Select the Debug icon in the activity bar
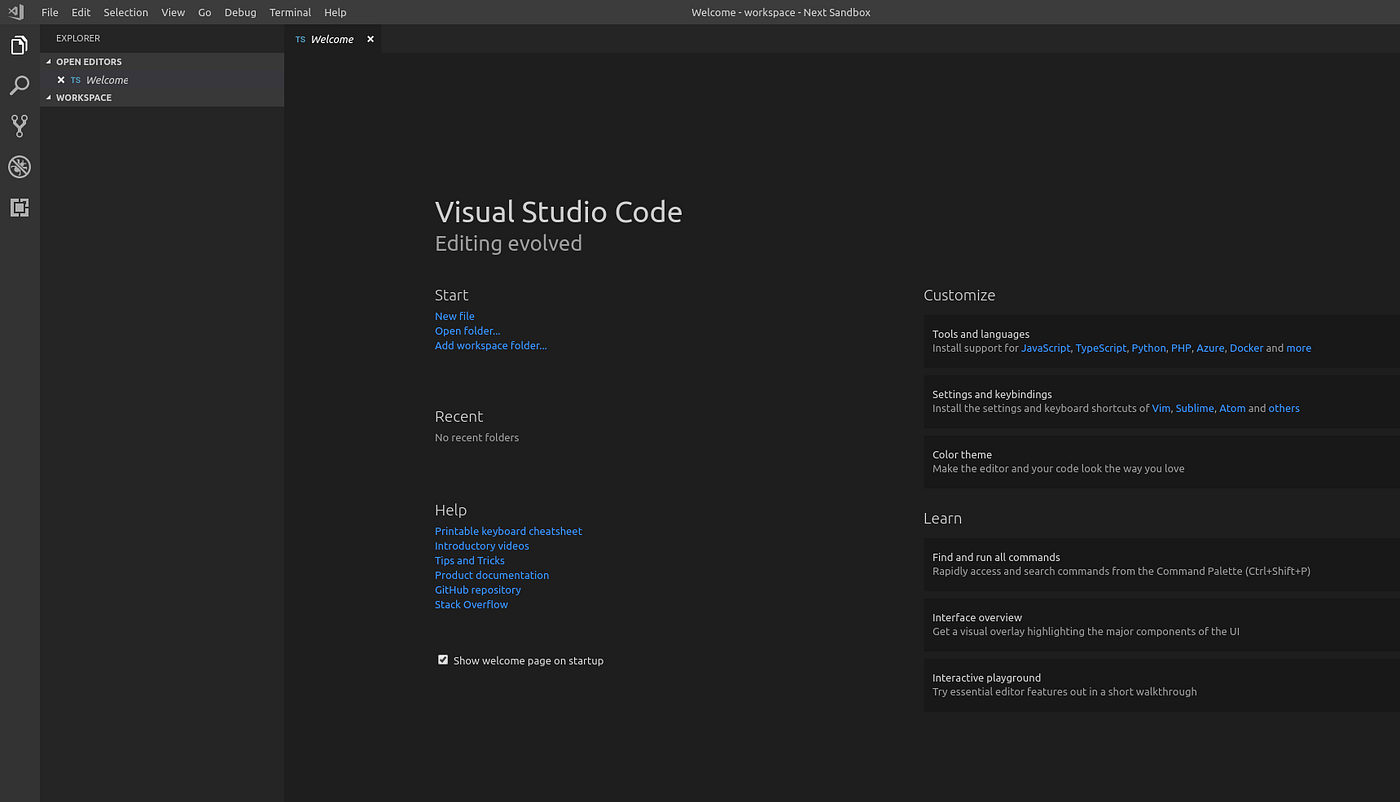 [x=19, y=166]
